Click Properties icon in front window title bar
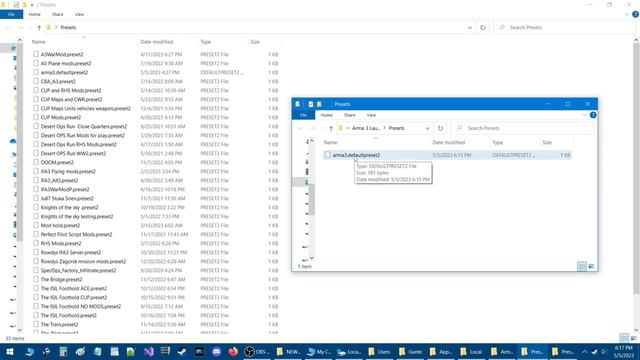The height and width of the screenshot is (360, 640). coord(311,104)
